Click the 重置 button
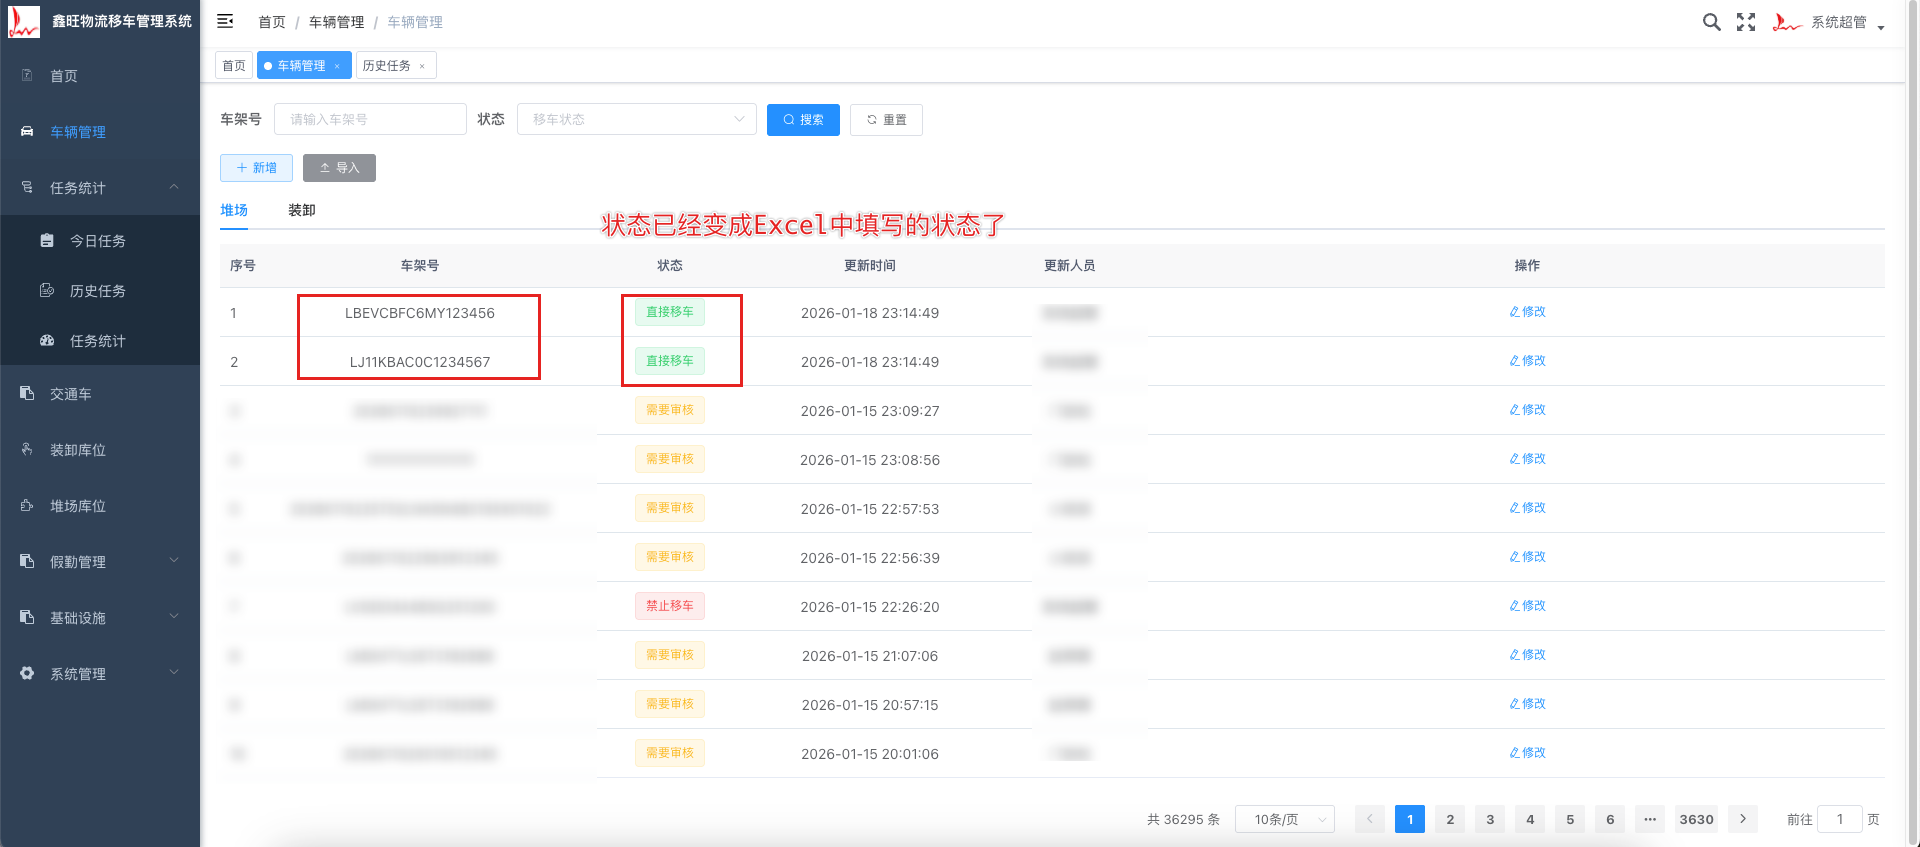This screenshot has width=1920, height=847. point(886,120)
